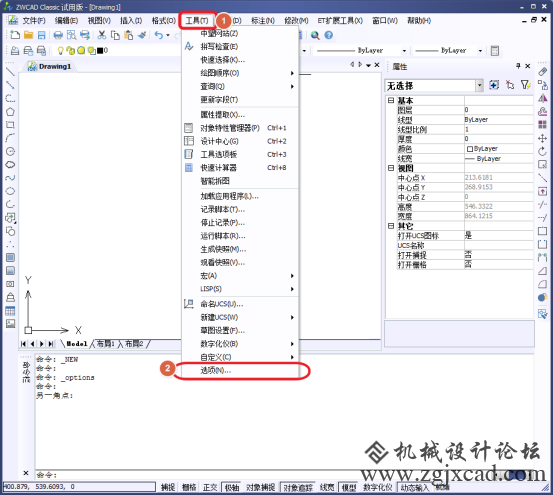553x495 pixels.
Task: Toggle 对象追踪 object tracking in status bar
Action: [x=298, y=487]
